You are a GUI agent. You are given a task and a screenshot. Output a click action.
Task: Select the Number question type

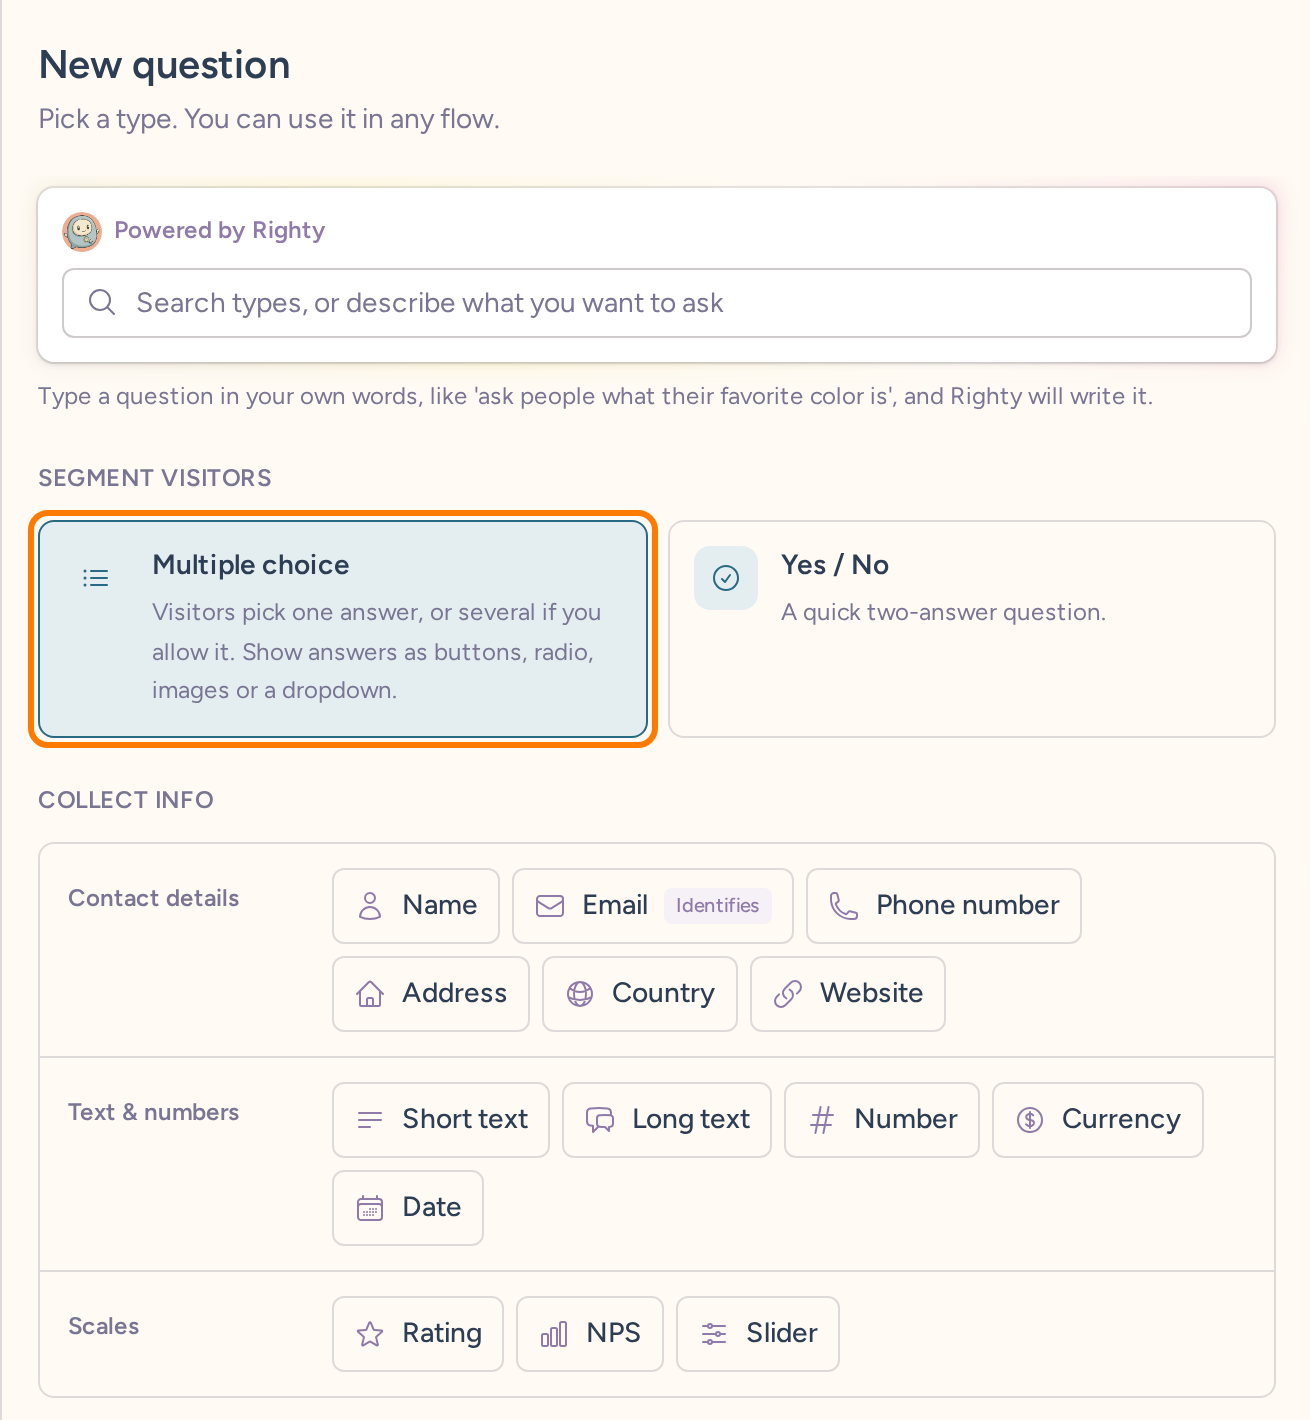click(x=882, y=1120)
